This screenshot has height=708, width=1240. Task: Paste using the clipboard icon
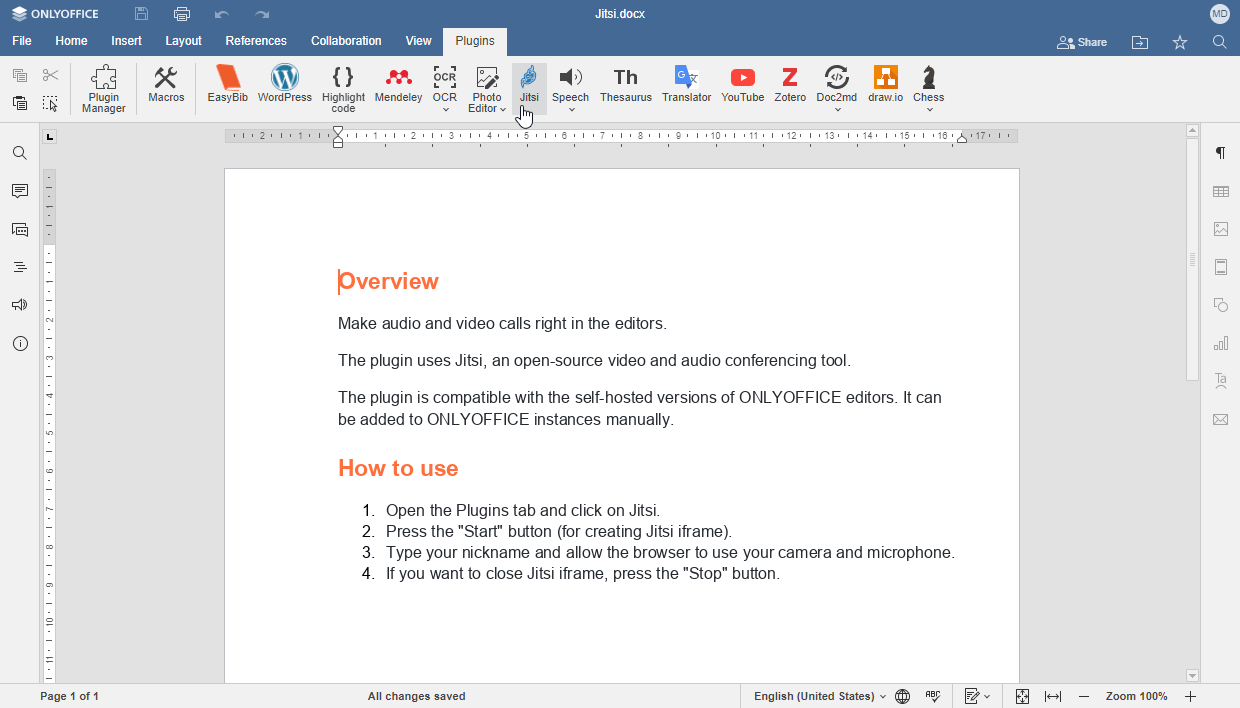pyautogui.click(x=20, y=103)
